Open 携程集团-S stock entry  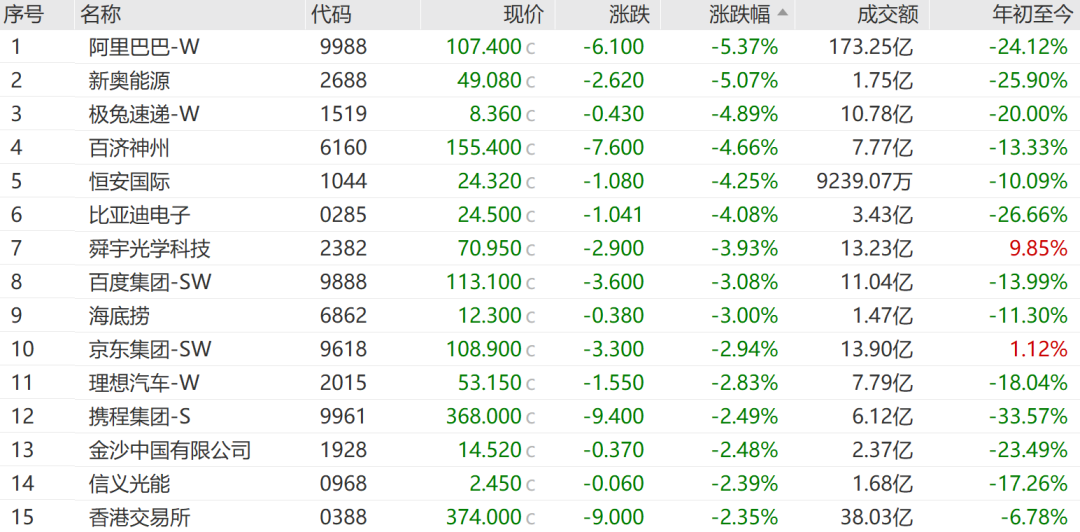point(139,416)
